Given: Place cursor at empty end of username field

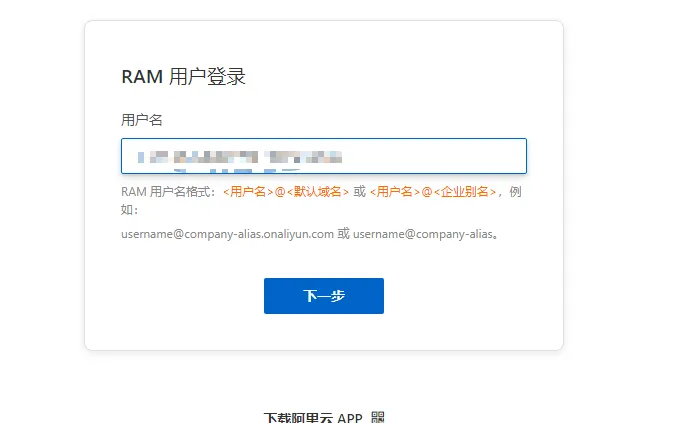Looking at the screenshot, I should [435, 156].
